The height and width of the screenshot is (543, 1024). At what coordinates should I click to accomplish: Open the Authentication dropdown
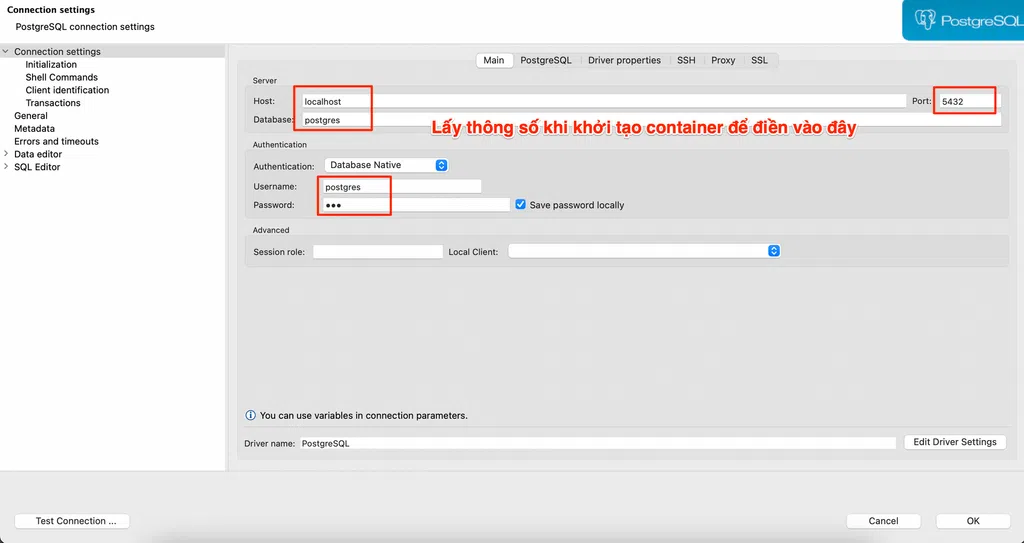pyautogui.click(x=387, y=165)
